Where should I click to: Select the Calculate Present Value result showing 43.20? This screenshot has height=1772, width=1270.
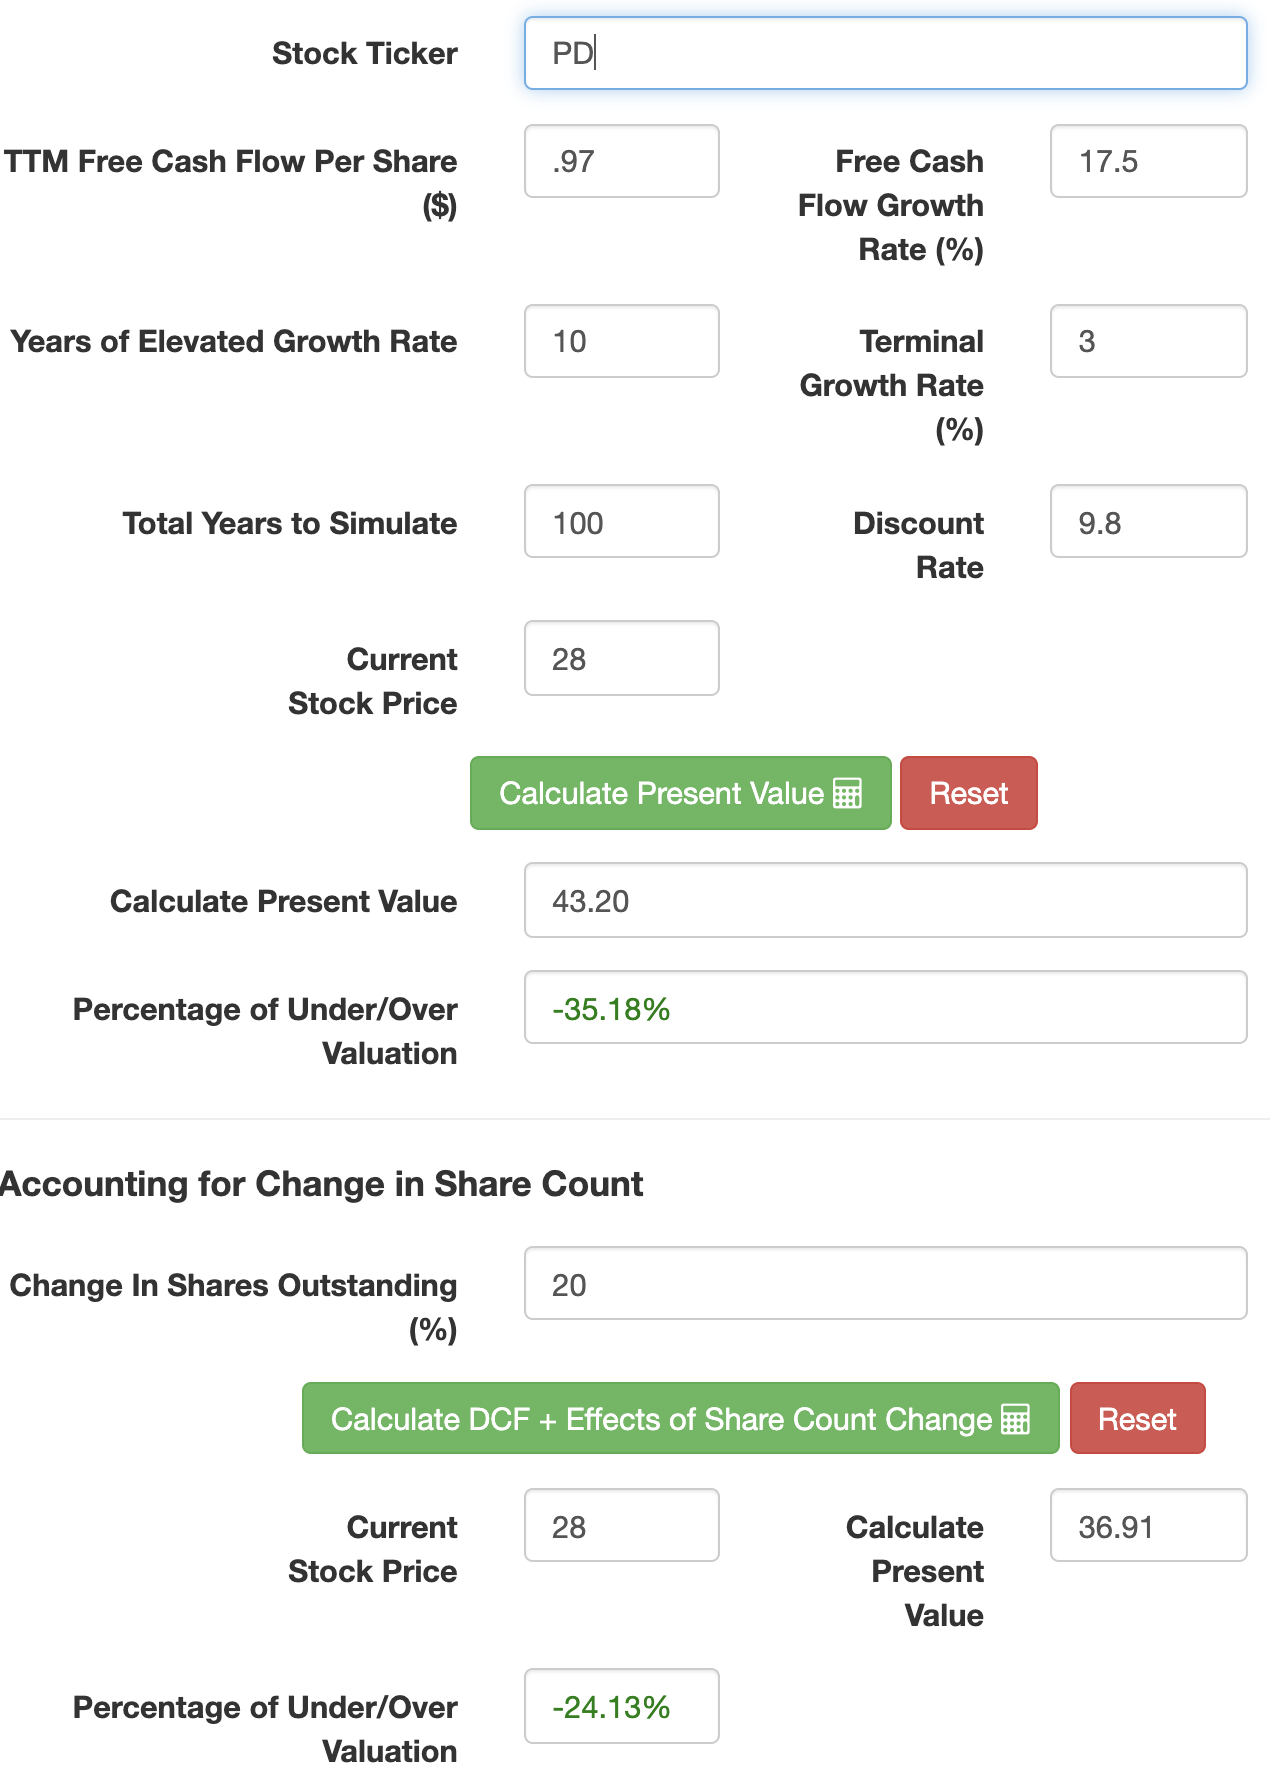pyautogui.click(x=884, y=900)
